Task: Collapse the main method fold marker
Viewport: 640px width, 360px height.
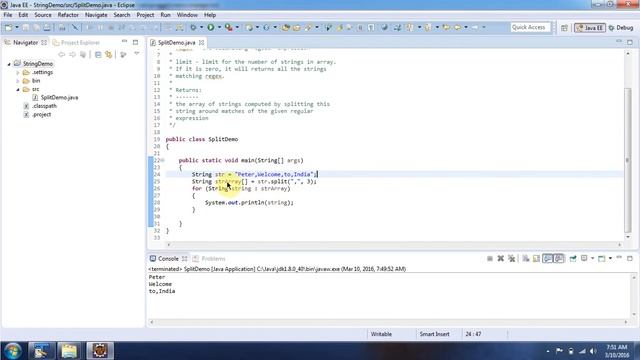Action: (162, 160)
